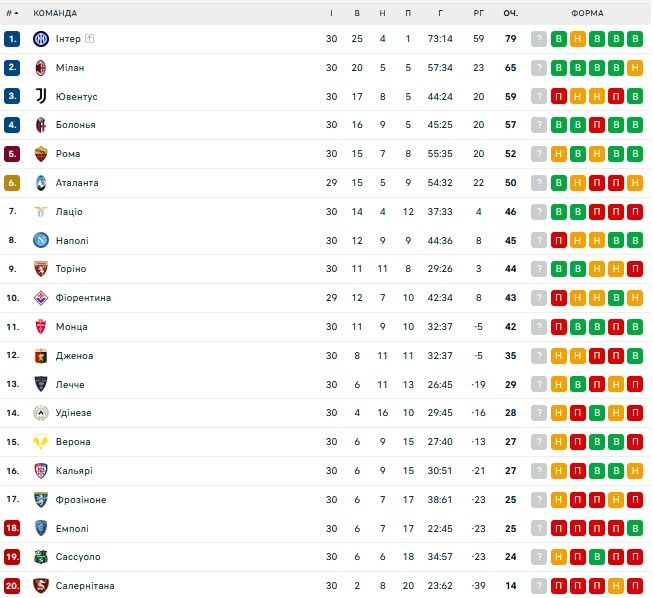
Task: Click Bologna's red loss form badge
Action: (x=597, y=125)
